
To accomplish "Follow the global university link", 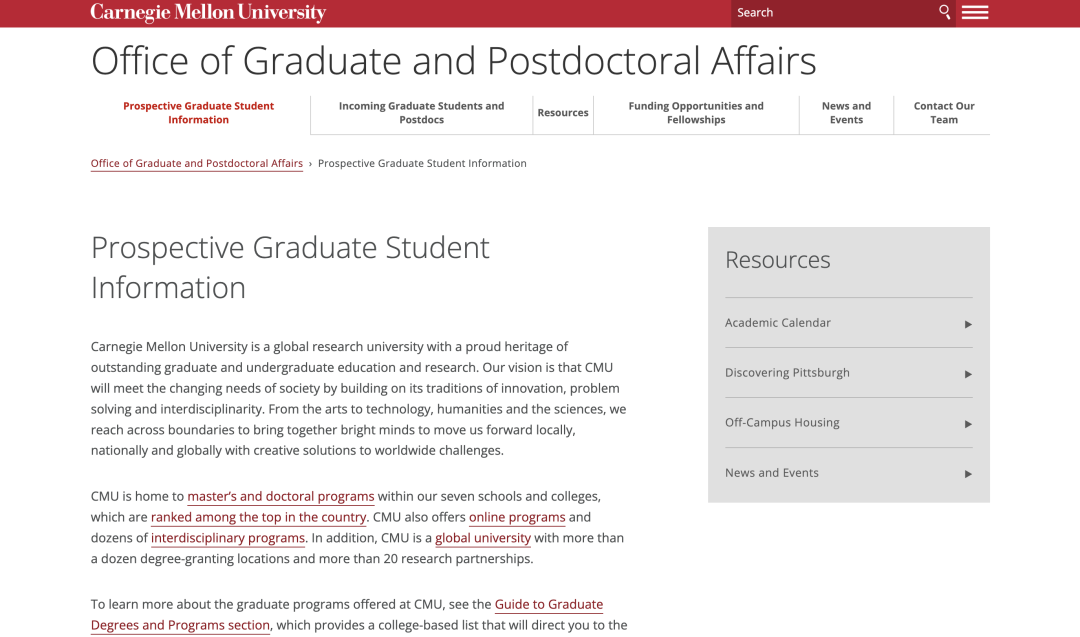I will 483,538.
